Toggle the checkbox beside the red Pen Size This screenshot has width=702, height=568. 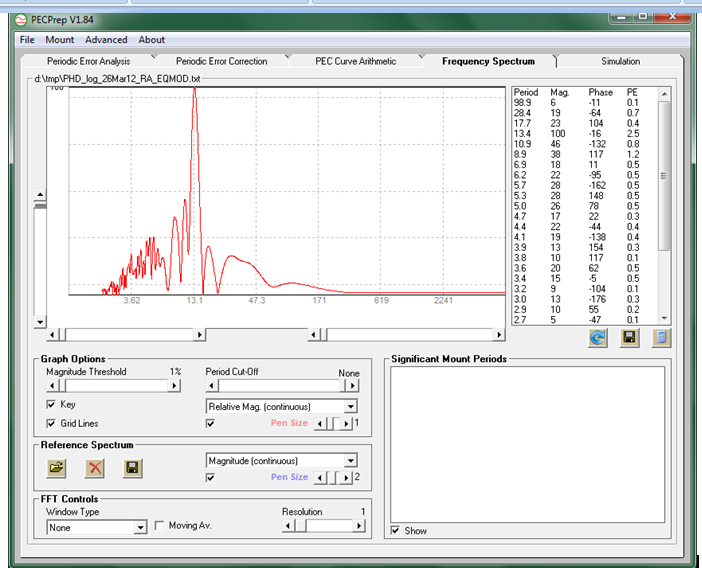(210, 423)
